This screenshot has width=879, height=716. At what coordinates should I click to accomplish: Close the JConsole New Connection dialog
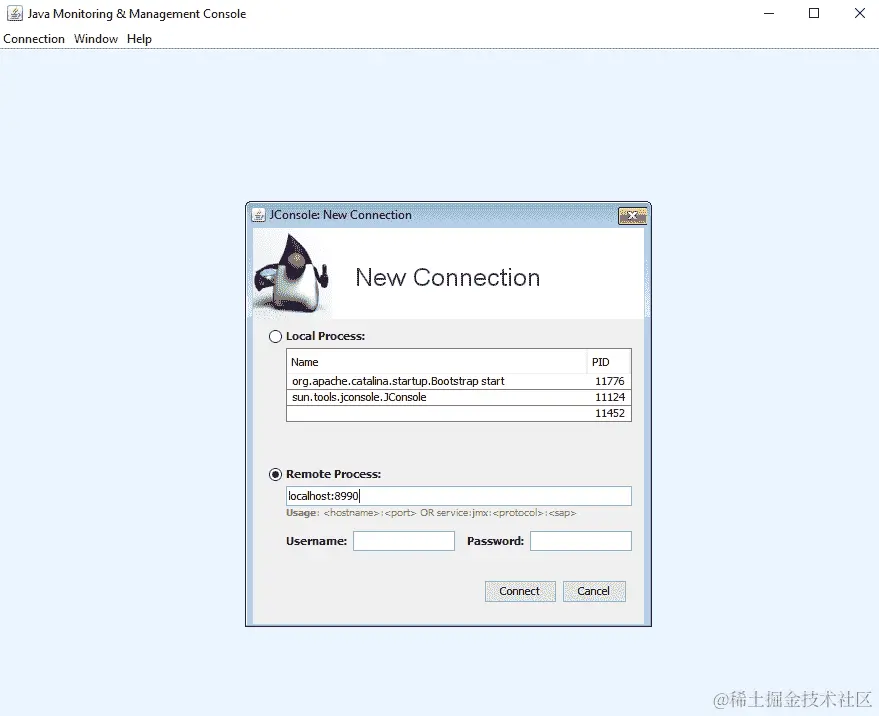[x=632, y=216]
